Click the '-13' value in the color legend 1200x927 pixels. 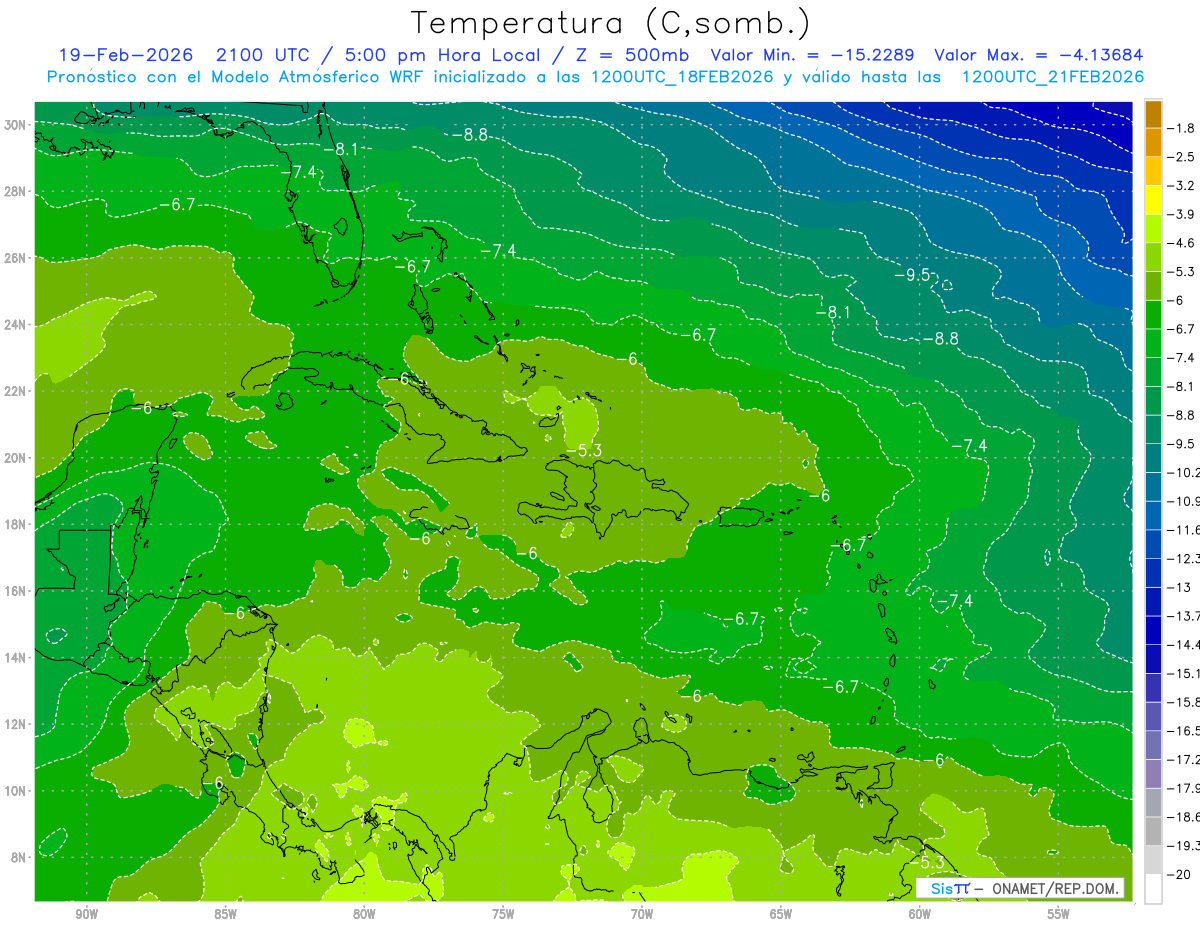pos(1177,587)
